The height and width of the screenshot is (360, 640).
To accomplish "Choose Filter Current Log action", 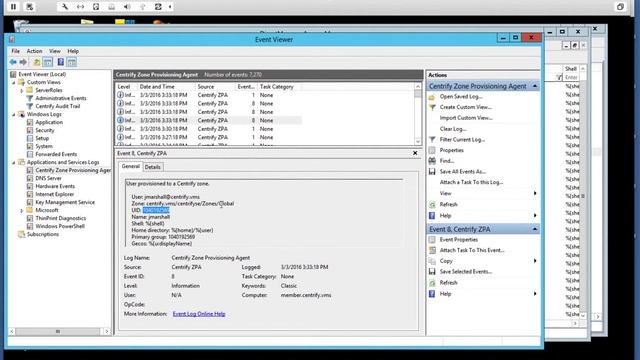I will pos(462,140).
